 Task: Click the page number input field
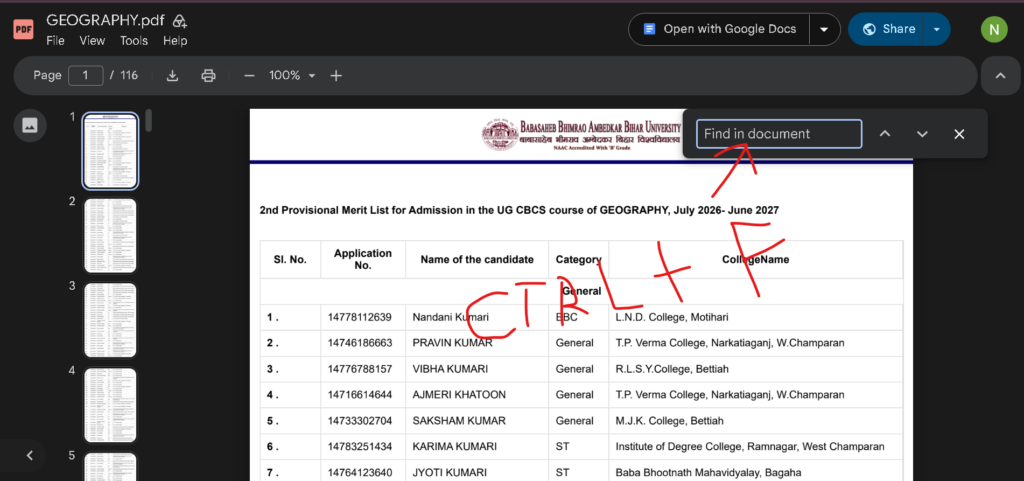pyautogui.click(x=86, y=76)
